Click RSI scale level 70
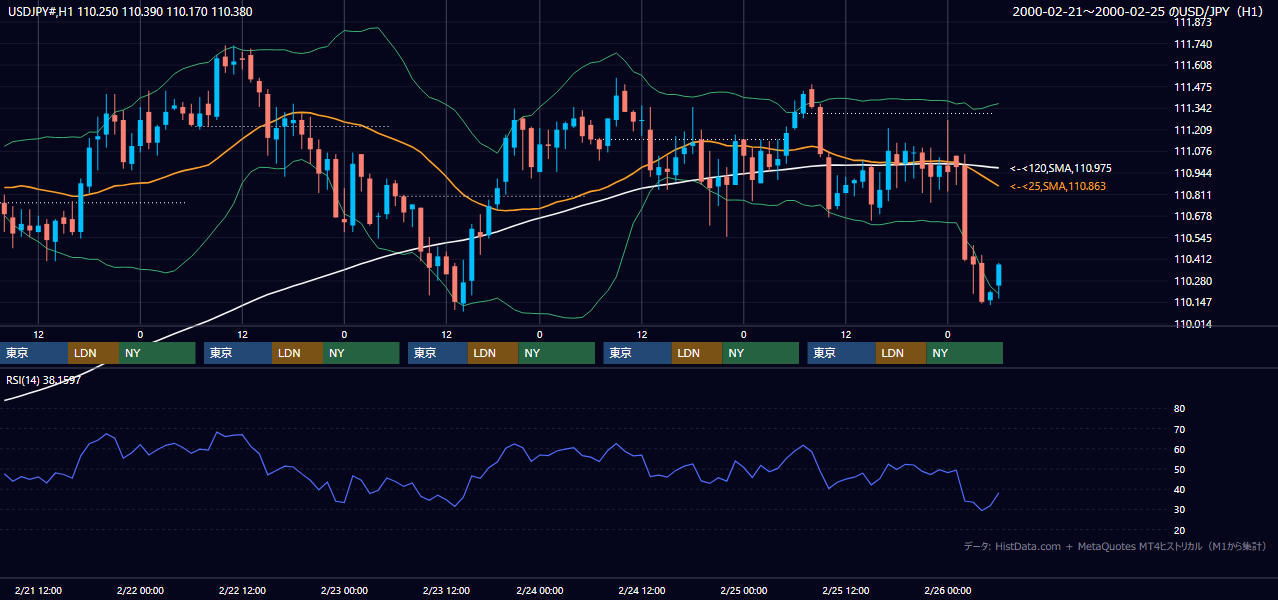Viewport: 1278px width, 600px height. (1179, 429)
